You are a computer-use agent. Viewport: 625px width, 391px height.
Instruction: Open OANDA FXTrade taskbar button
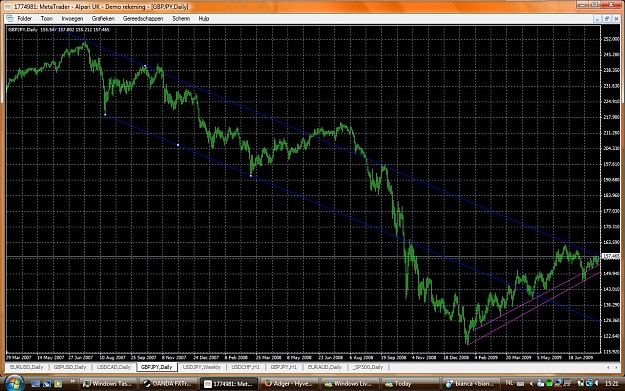(168, 383)
